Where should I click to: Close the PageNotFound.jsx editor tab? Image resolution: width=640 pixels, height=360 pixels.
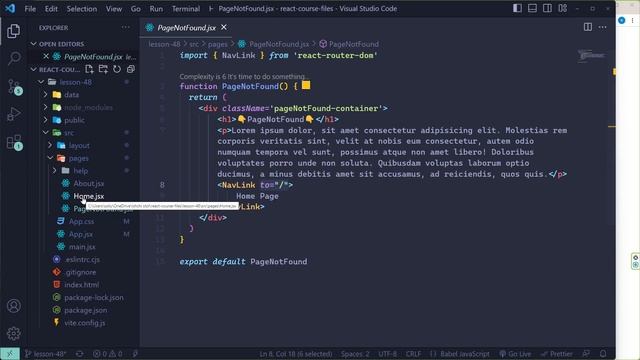tap(224, 27)
